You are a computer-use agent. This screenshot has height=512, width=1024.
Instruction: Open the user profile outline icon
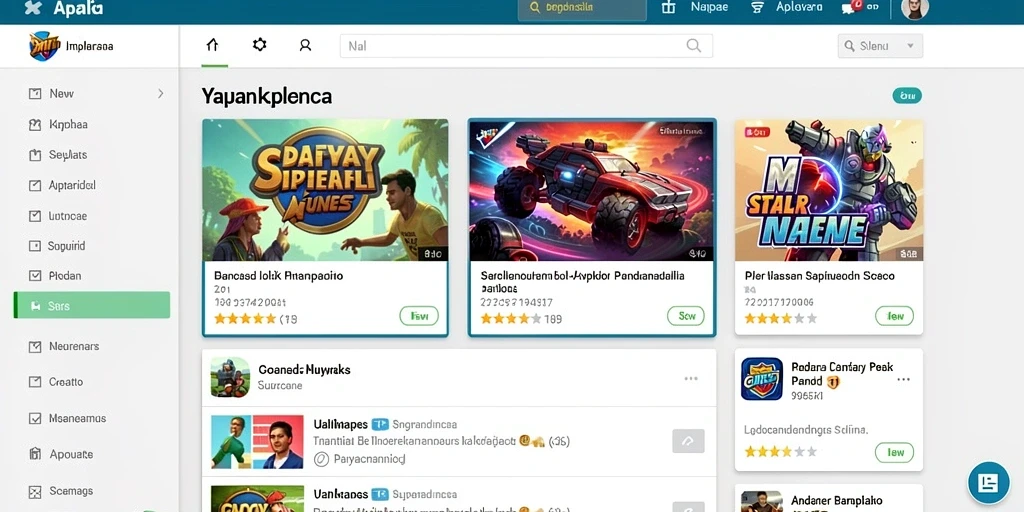(x=305, y=45)
